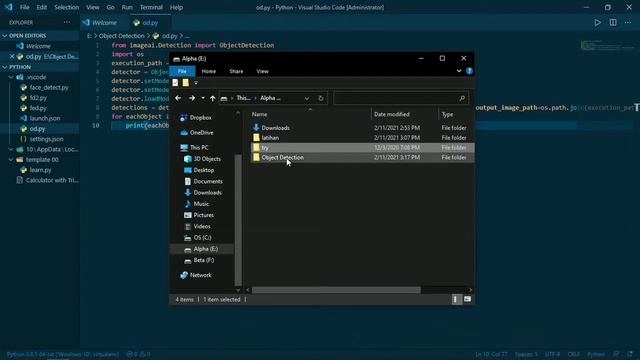Collapse the AppData Loc... folder
This screenshot has height=360, width=640.
click(x=11, y=149)
